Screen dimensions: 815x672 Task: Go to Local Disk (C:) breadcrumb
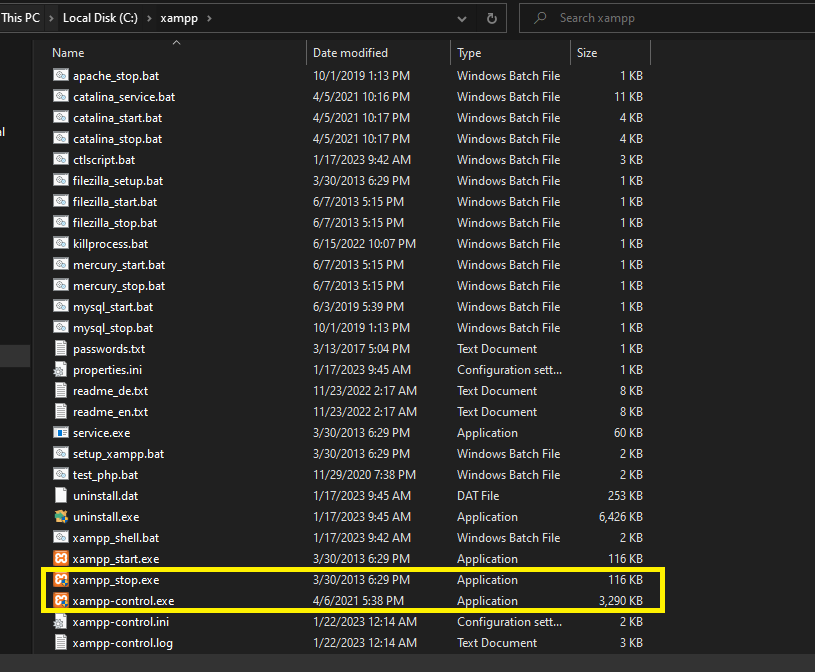point(100,18)
